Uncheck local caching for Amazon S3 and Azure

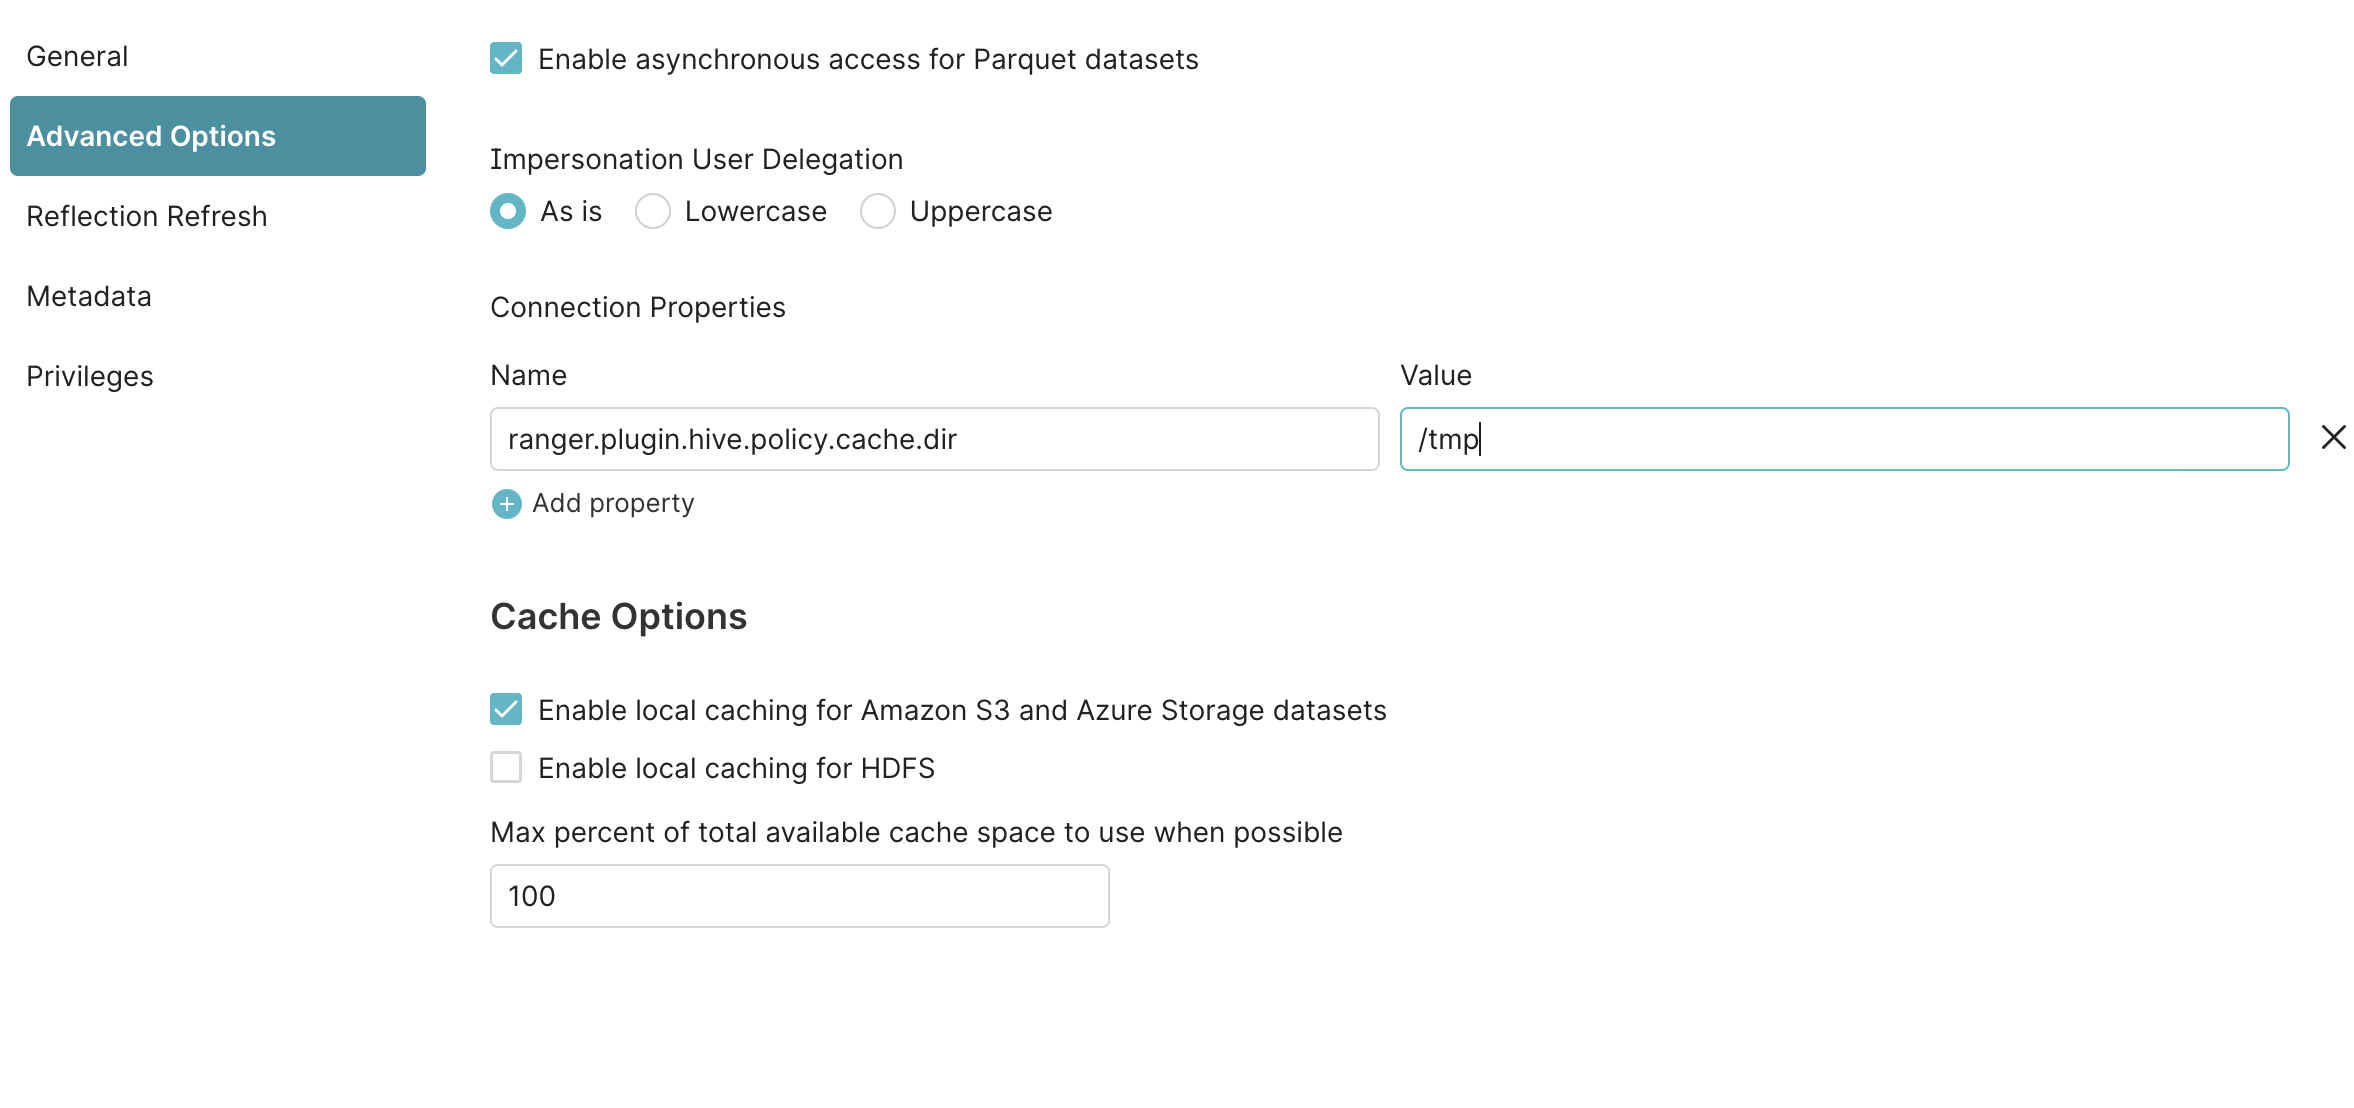[506, 709]
